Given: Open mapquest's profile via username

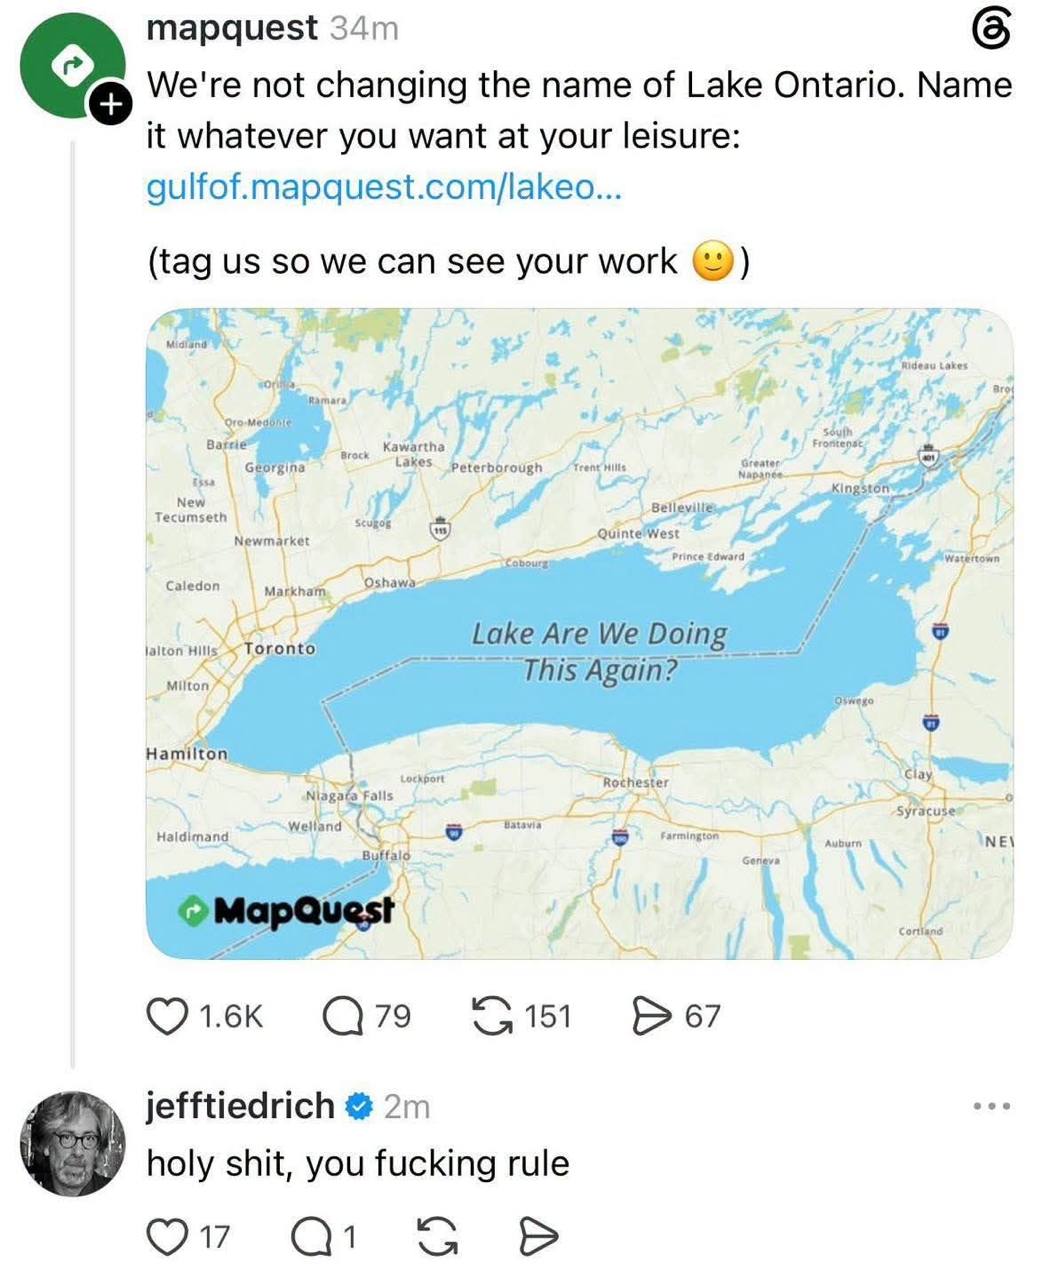Looking at the screenshot, I should [x=232, y=28].
